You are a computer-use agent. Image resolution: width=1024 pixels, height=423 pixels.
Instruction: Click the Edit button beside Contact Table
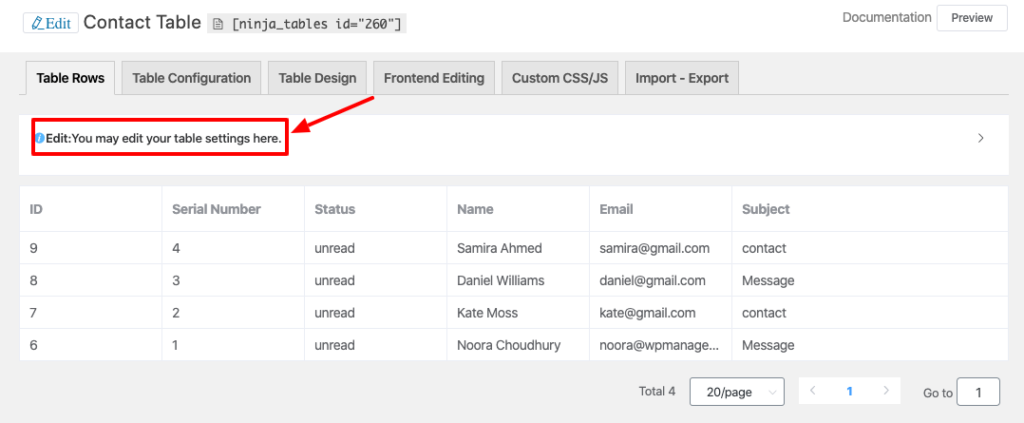[50, 23]
